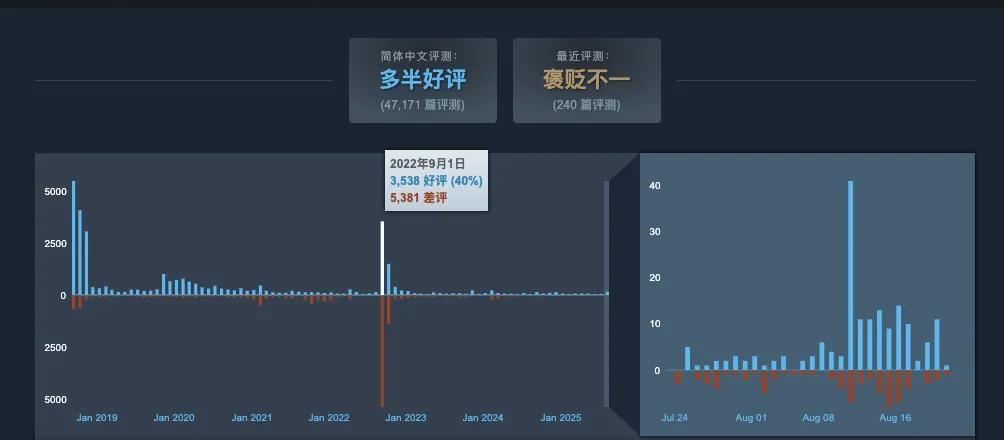Click the 多半好评 Simplified Chinese review summary
The height and width of the screenshot is (440, 1004).
click(422, 79)
